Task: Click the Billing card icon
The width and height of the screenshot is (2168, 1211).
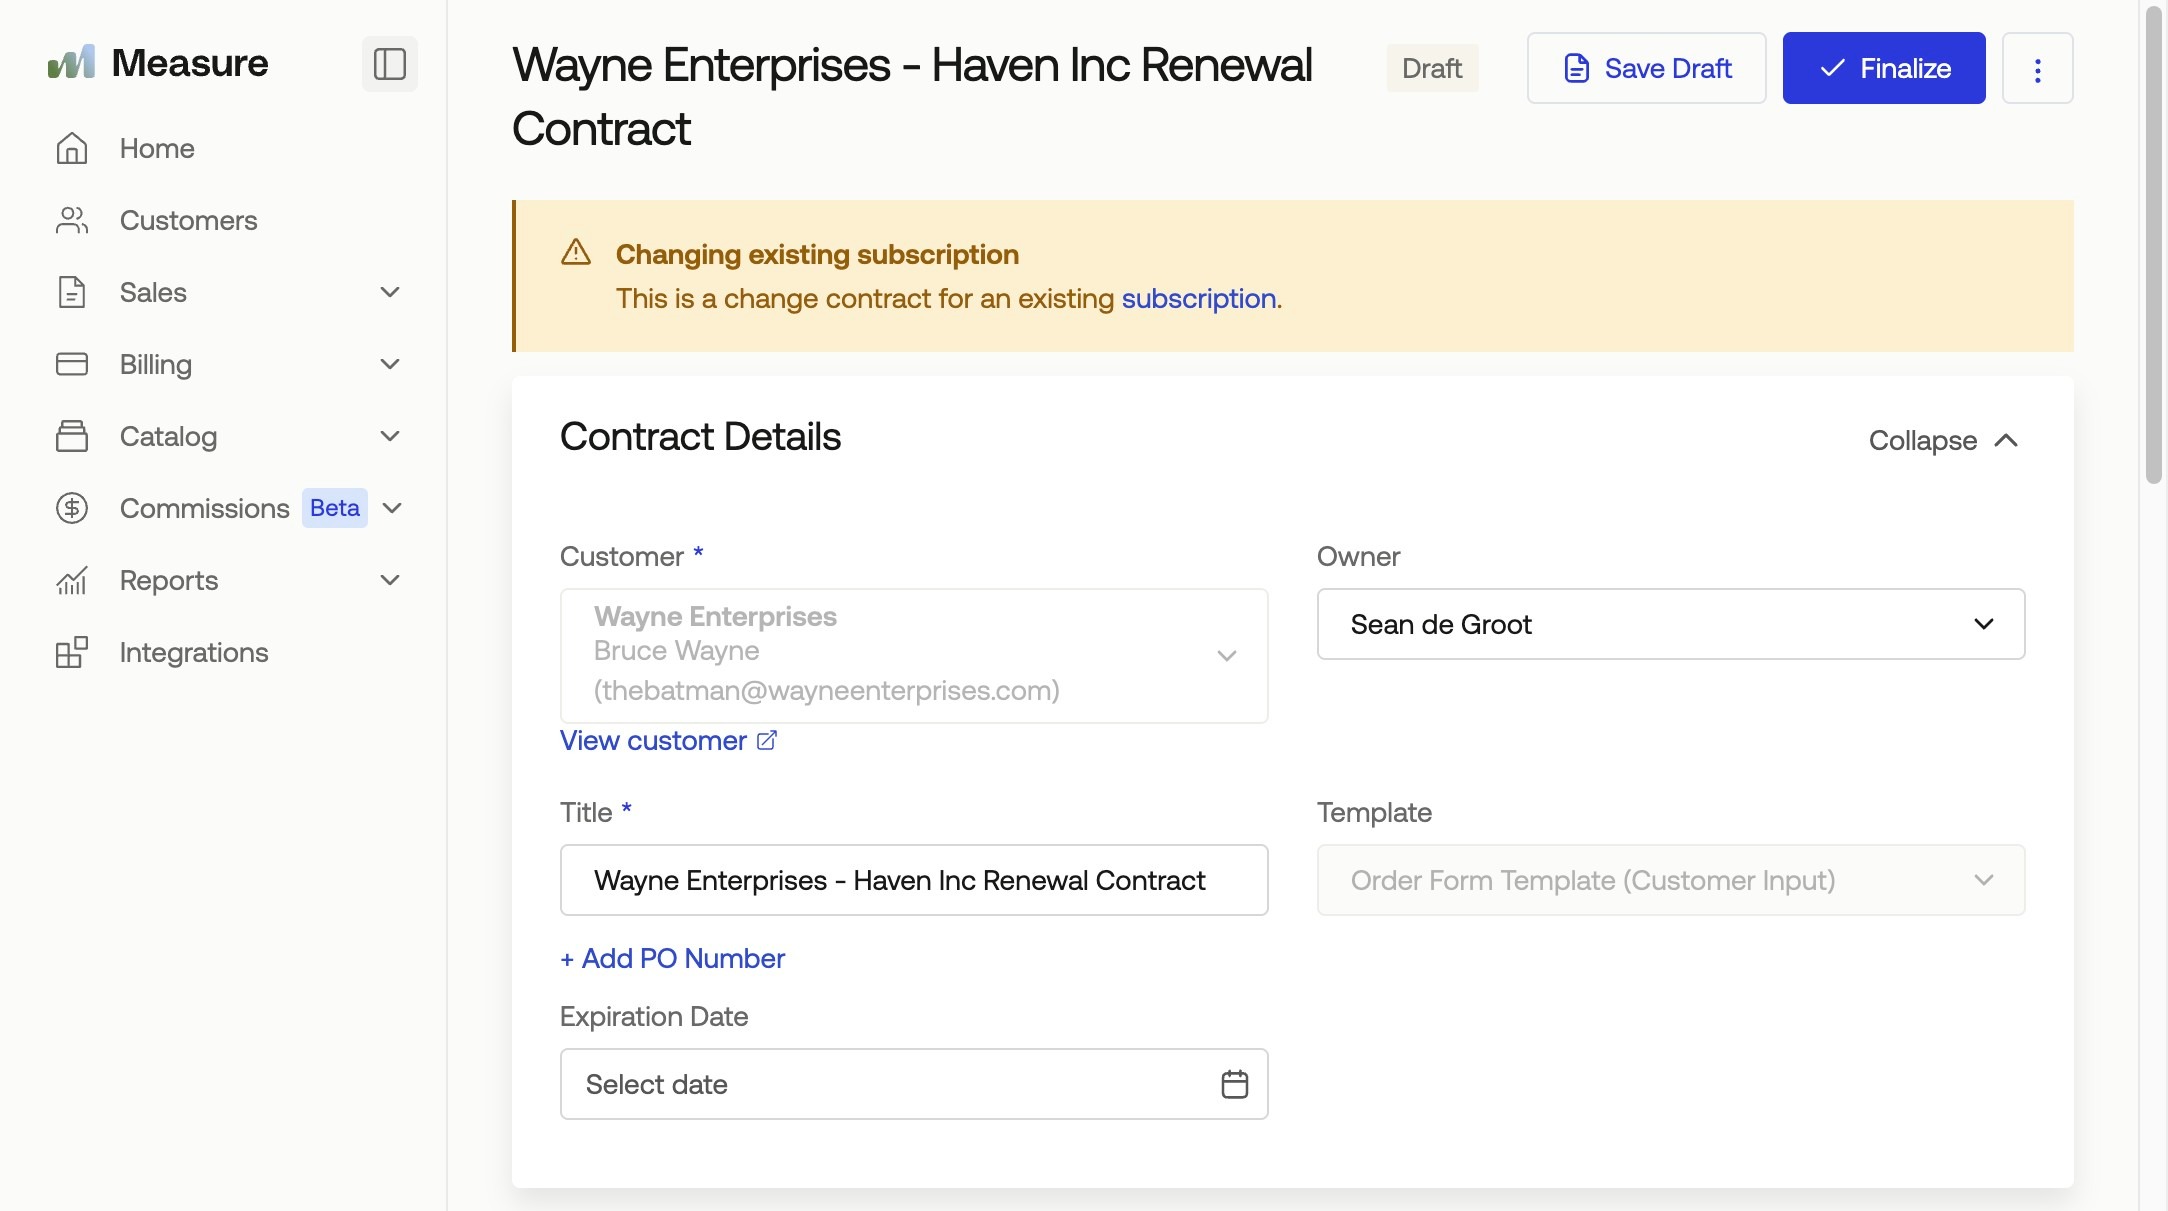Action: click(x=72, y=364)
